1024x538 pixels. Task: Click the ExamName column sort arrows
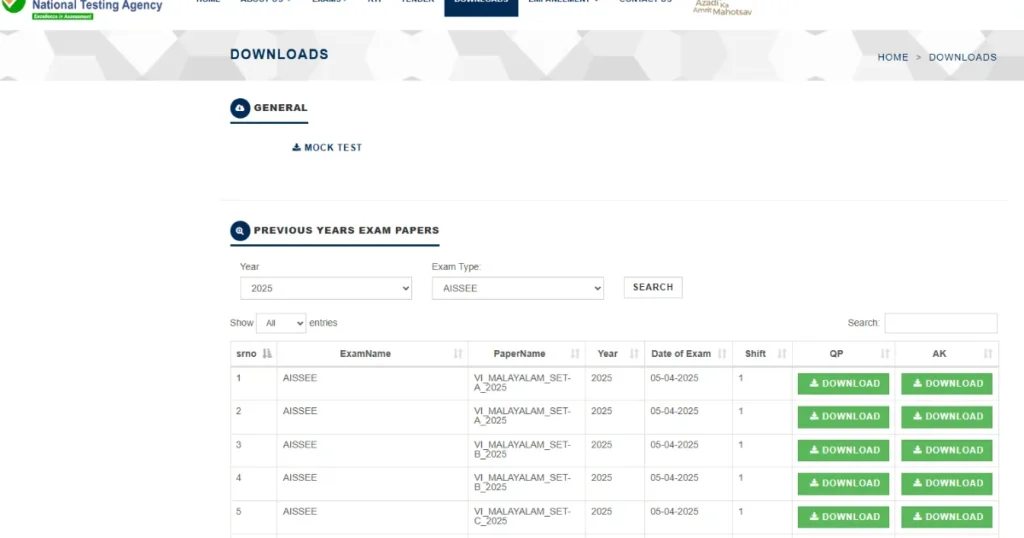tap(458, 353)
